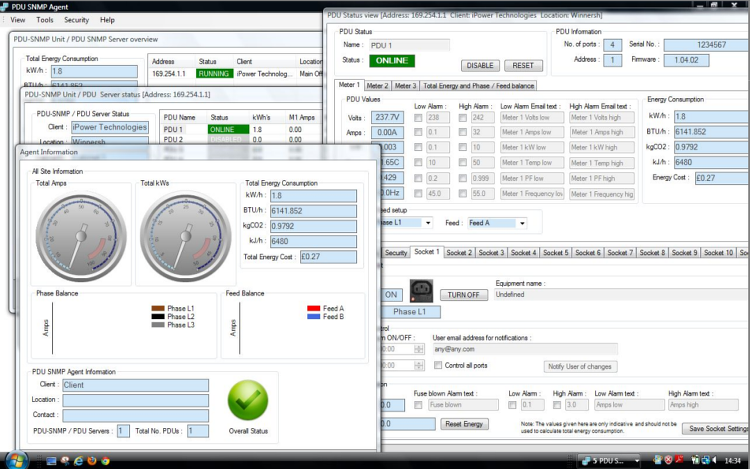This screenshot has height=469, width=750.
Task: Click the Contact field in Agent Information
Action: click(135, 415)
